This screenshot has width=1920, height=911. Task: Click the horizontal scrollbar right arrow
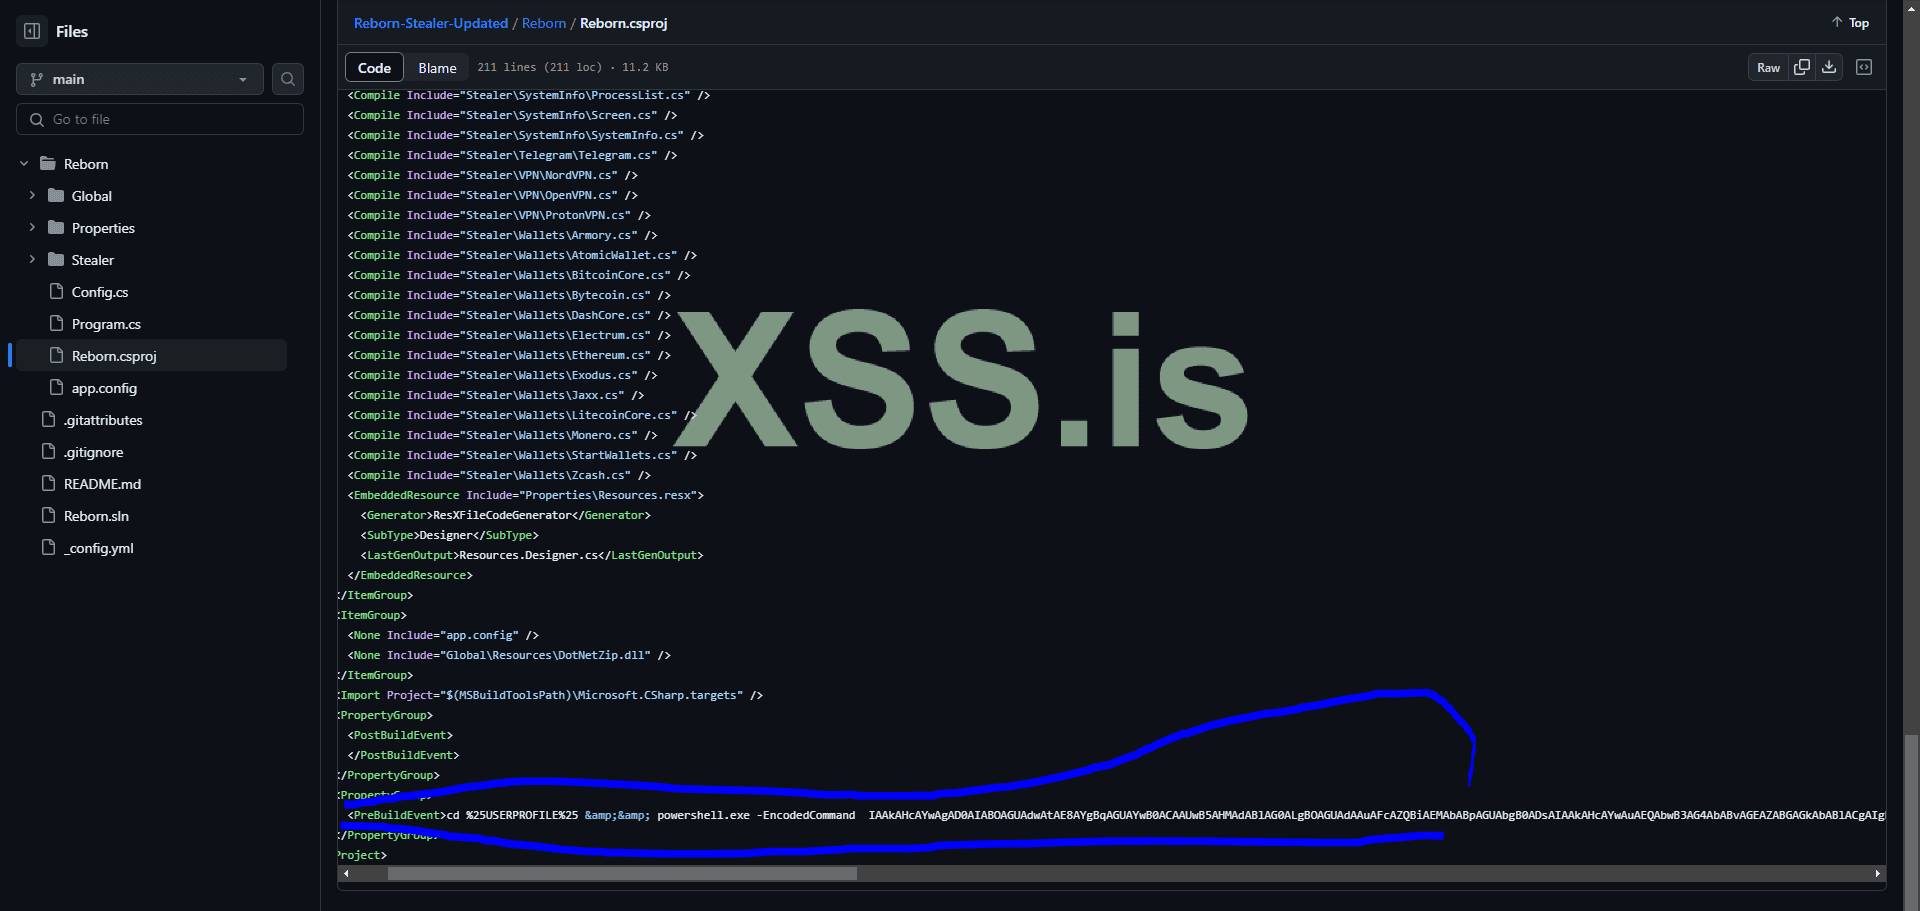tap(1877, 873)
